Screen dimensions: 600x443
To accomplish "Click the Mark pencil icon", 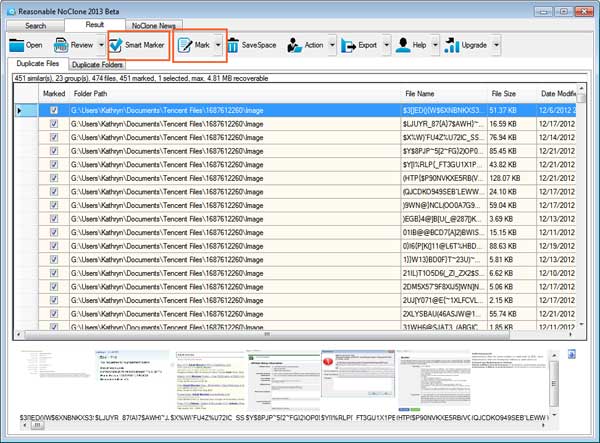I will pyautogui.click(x=185, y=45).
